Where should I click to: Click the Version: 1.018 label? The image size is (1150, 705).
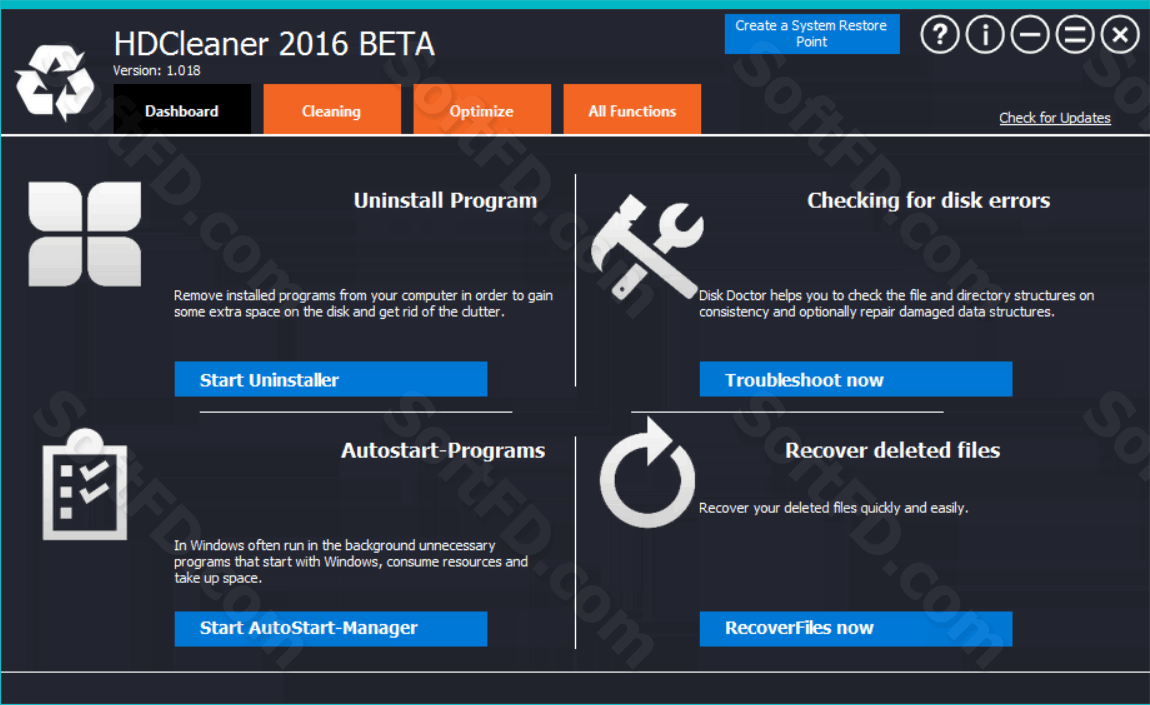(156, 70)
